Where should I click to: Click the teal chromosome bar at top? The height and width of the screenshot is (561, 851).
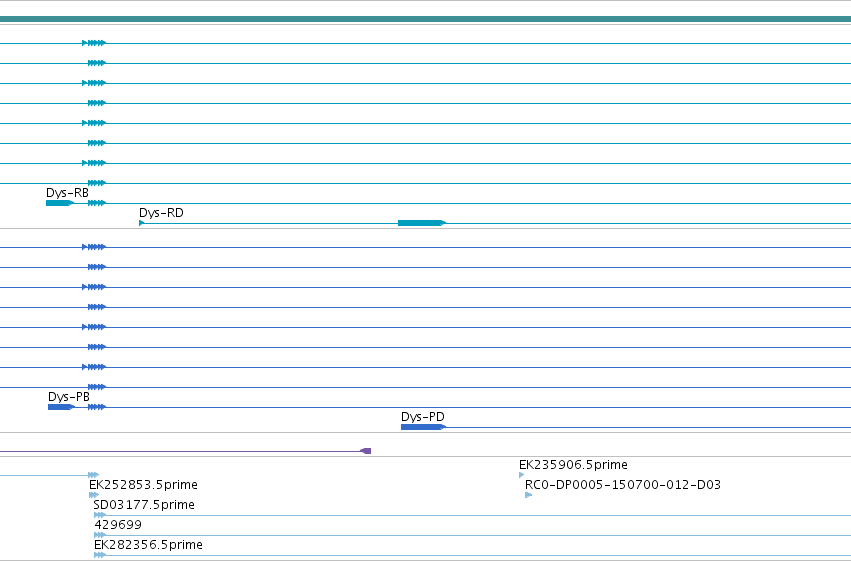pyautogui.click(x=426, y=19)
